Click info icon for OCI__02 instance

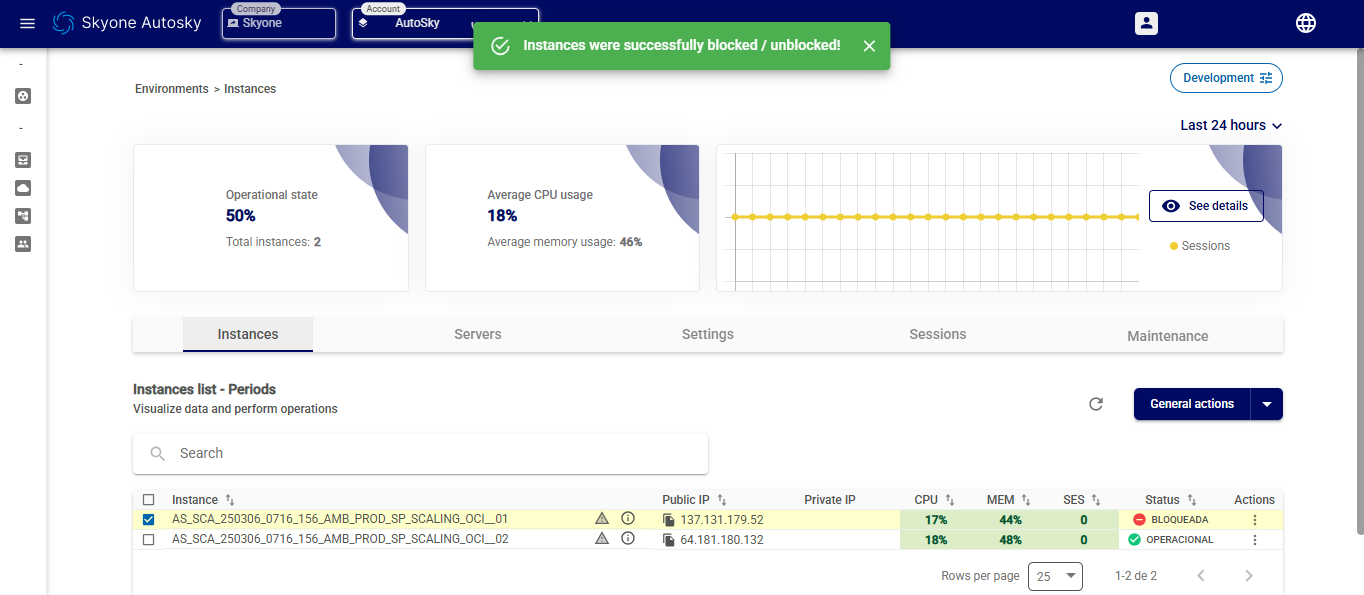click(628, 539)
